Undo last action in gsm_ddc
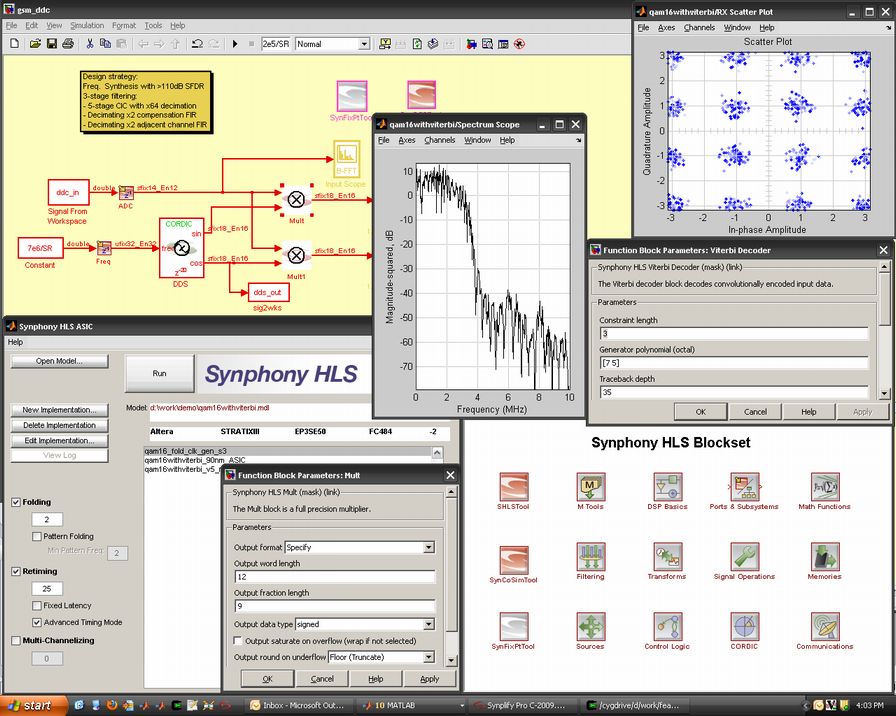896x716 pixels. coord(197,44)
